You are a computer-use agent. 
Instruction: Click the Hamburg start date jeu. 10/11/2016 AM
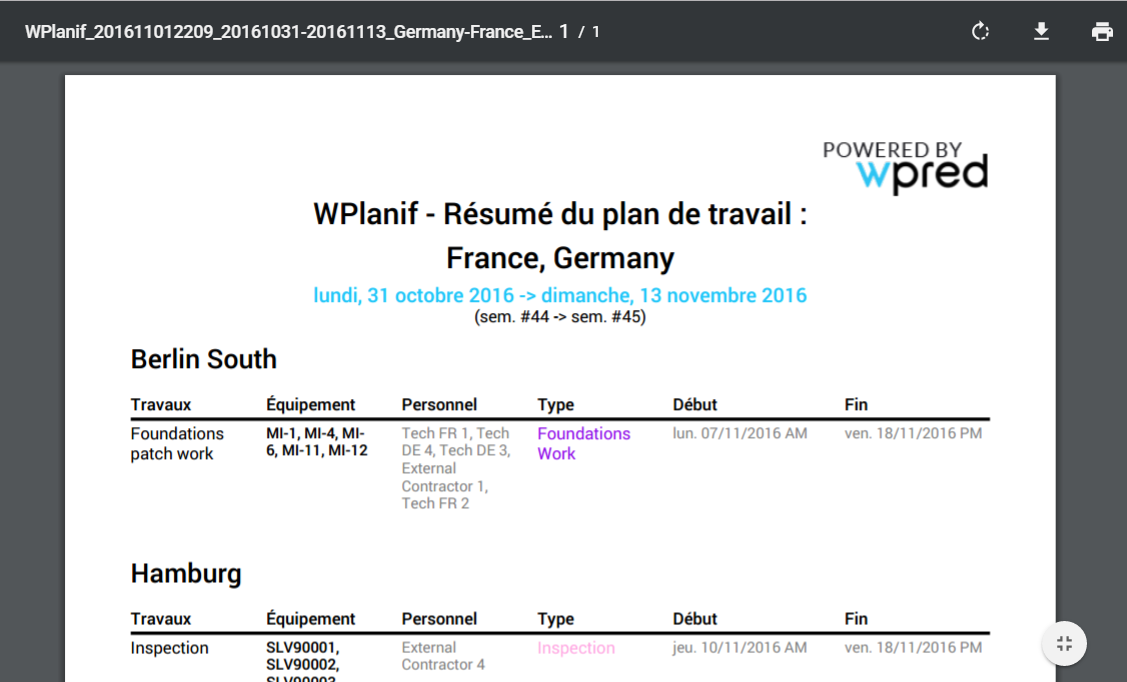[740, 647]
